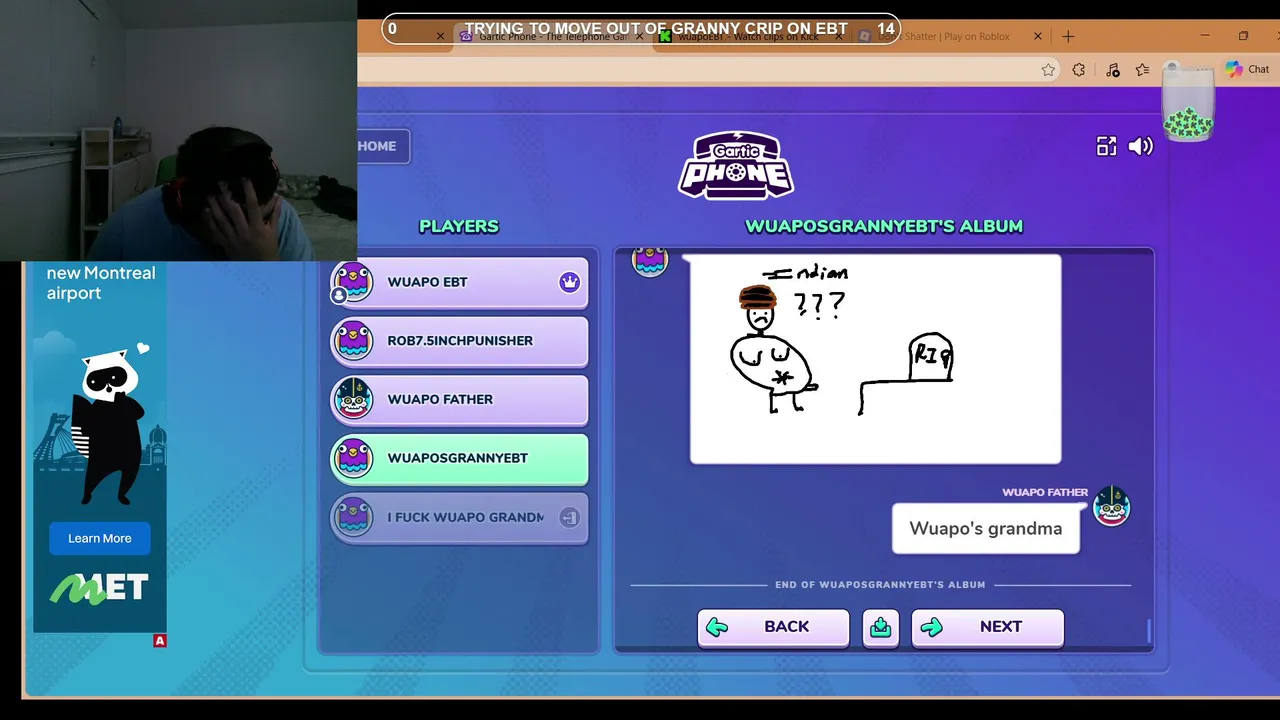The height and width of the screenshot is (720, 1280).
Task: Click the crown icon beside WUAPO EBT
Action: coord(569,282)
